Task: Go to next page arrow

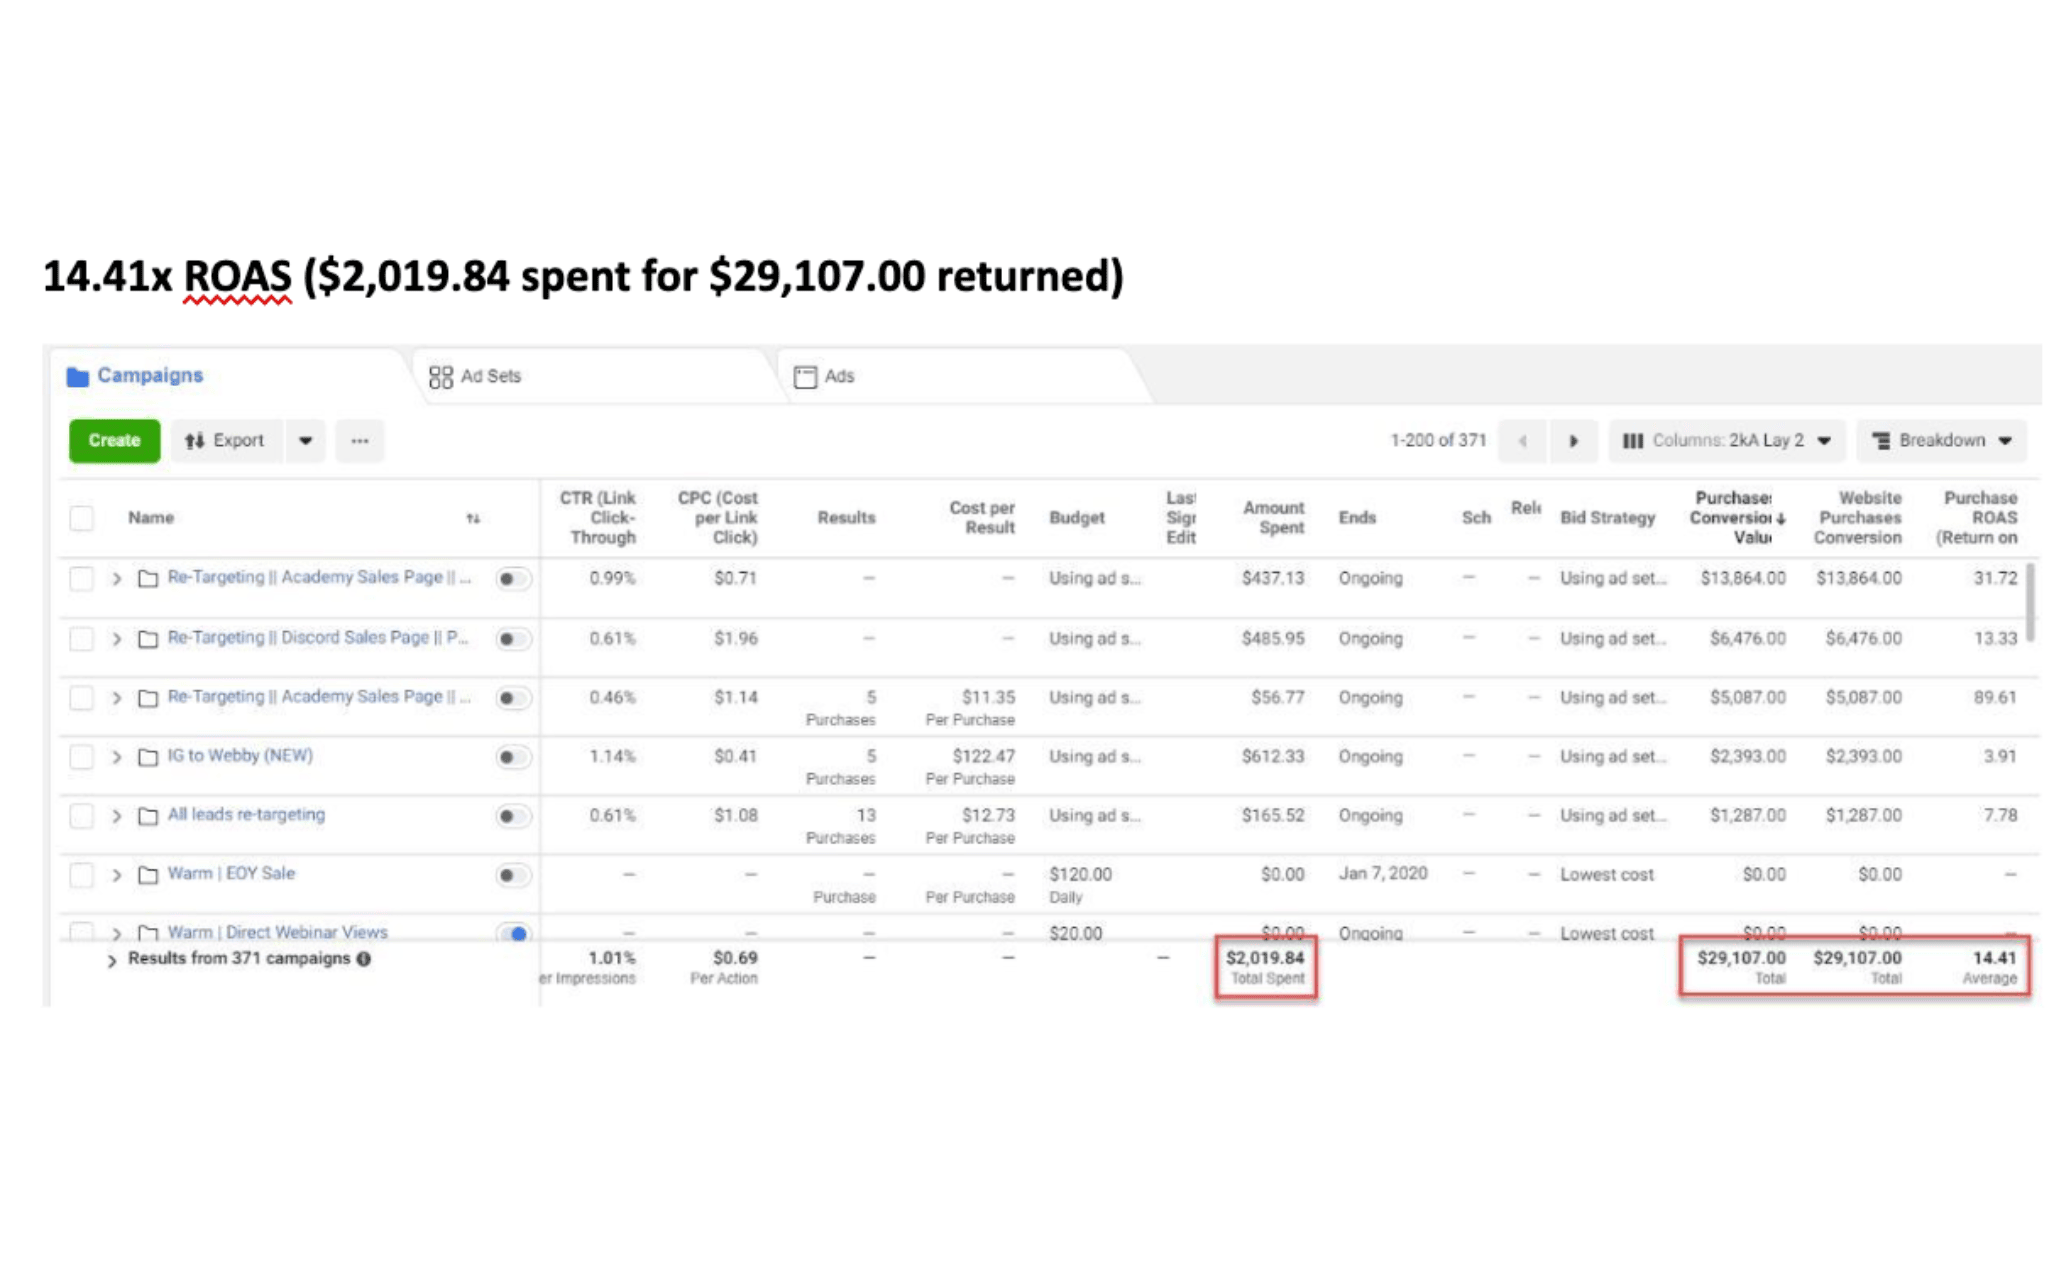Action: coord(1574,441)
